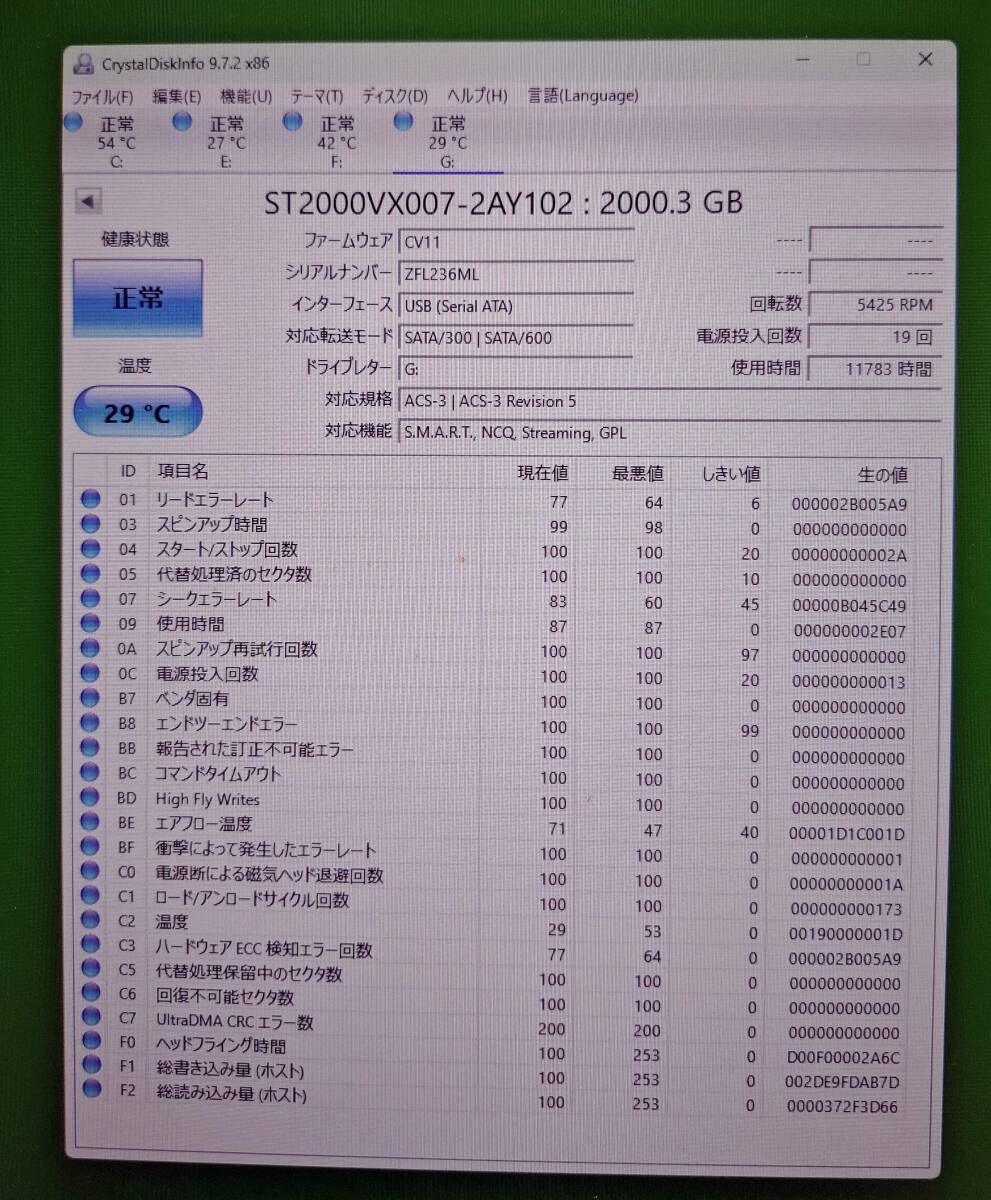Open the 言語(Language) menu
This screenshot has width=991, height=1200.
click(583, 96)
